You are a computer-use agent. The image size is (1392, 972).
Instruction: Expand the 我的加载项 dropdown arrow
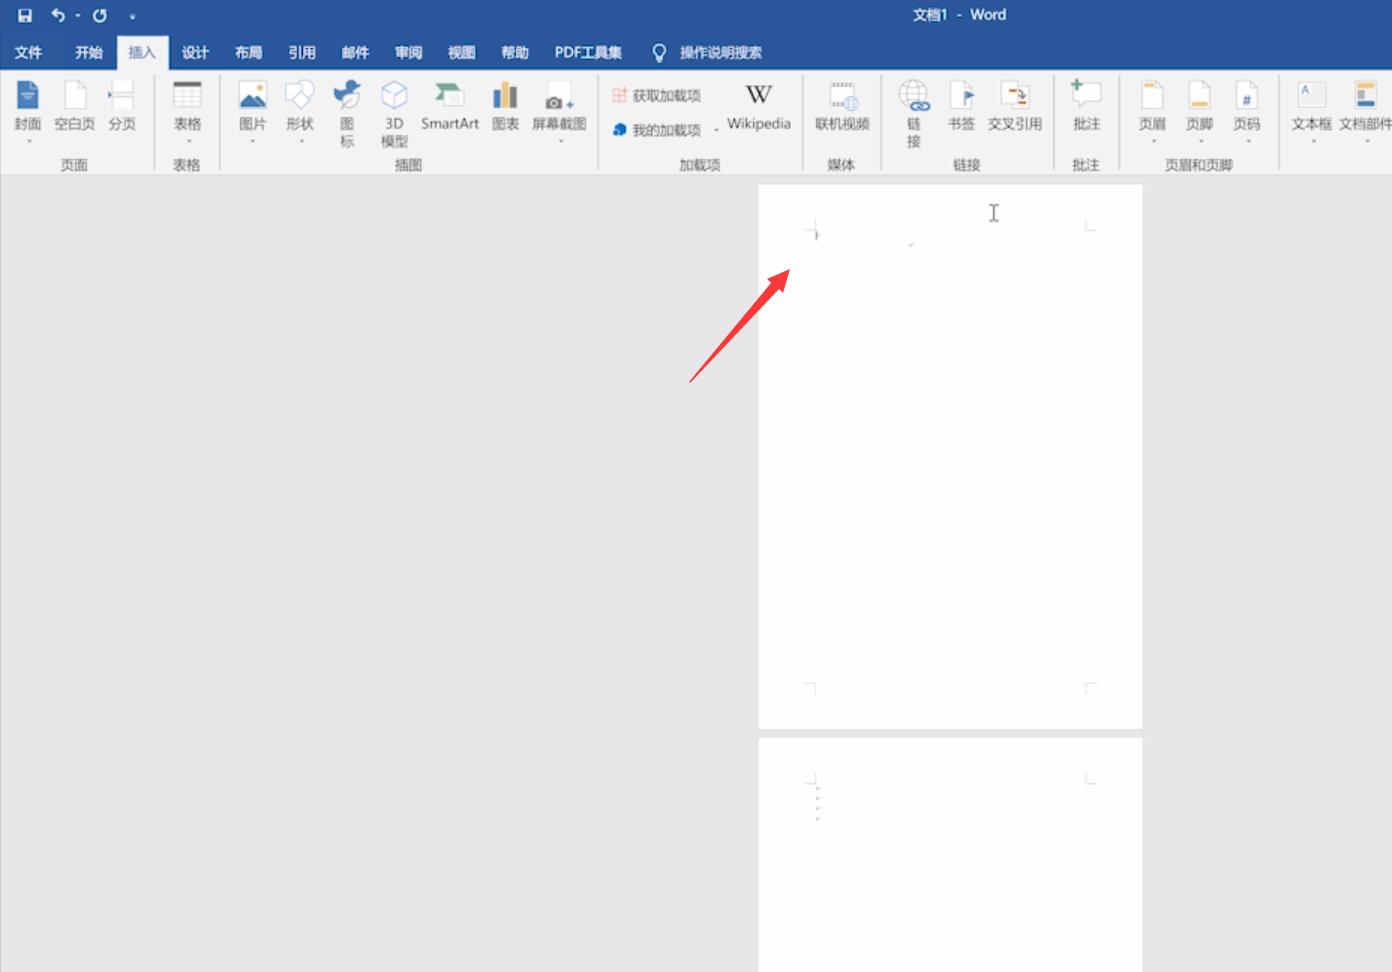(x=716, y=130)
